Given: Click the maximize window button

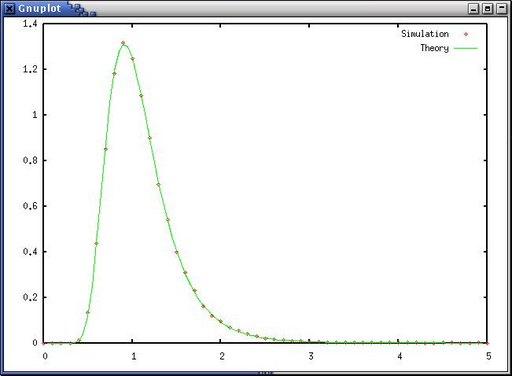Looking at the screenshot, I should point(488,9).
